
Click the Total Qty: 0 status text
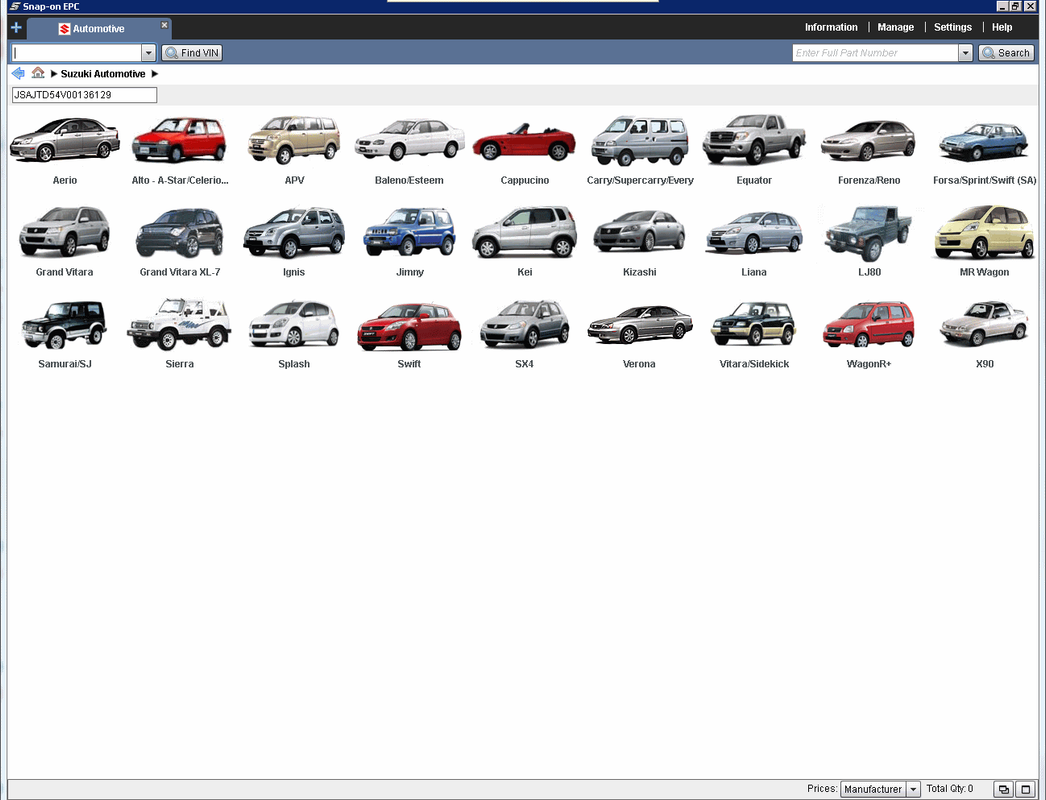(x=949, y=789)
